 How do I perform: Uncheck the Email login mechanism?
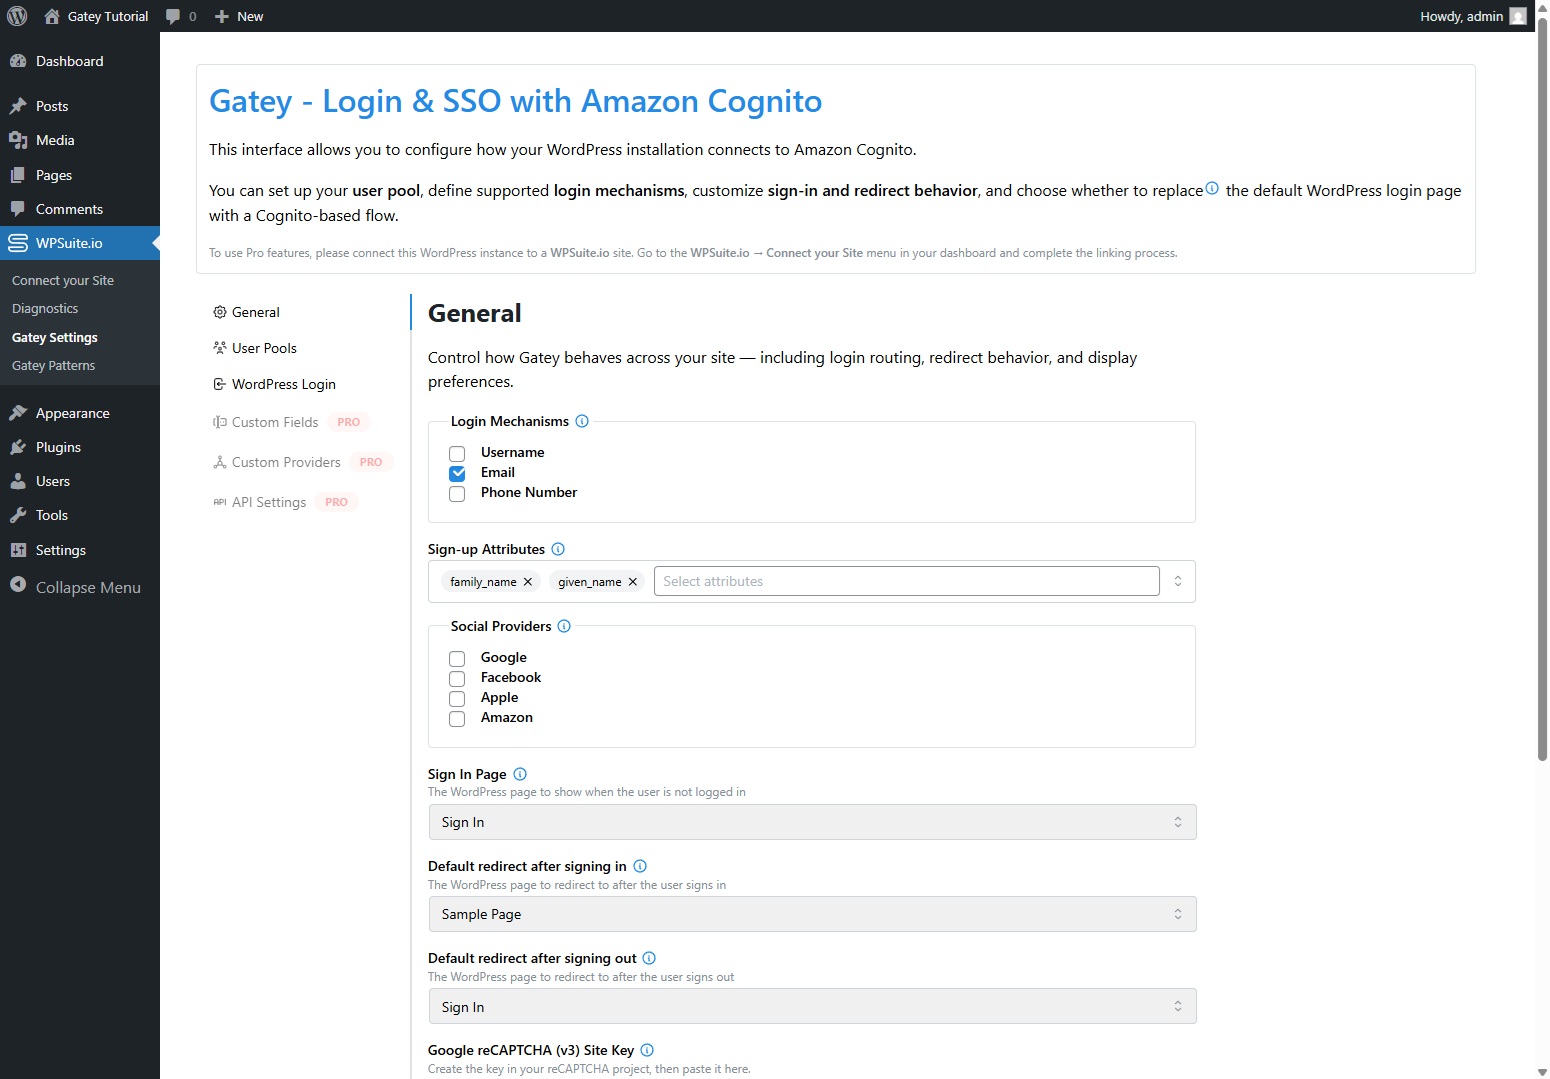tap(457, 474)
